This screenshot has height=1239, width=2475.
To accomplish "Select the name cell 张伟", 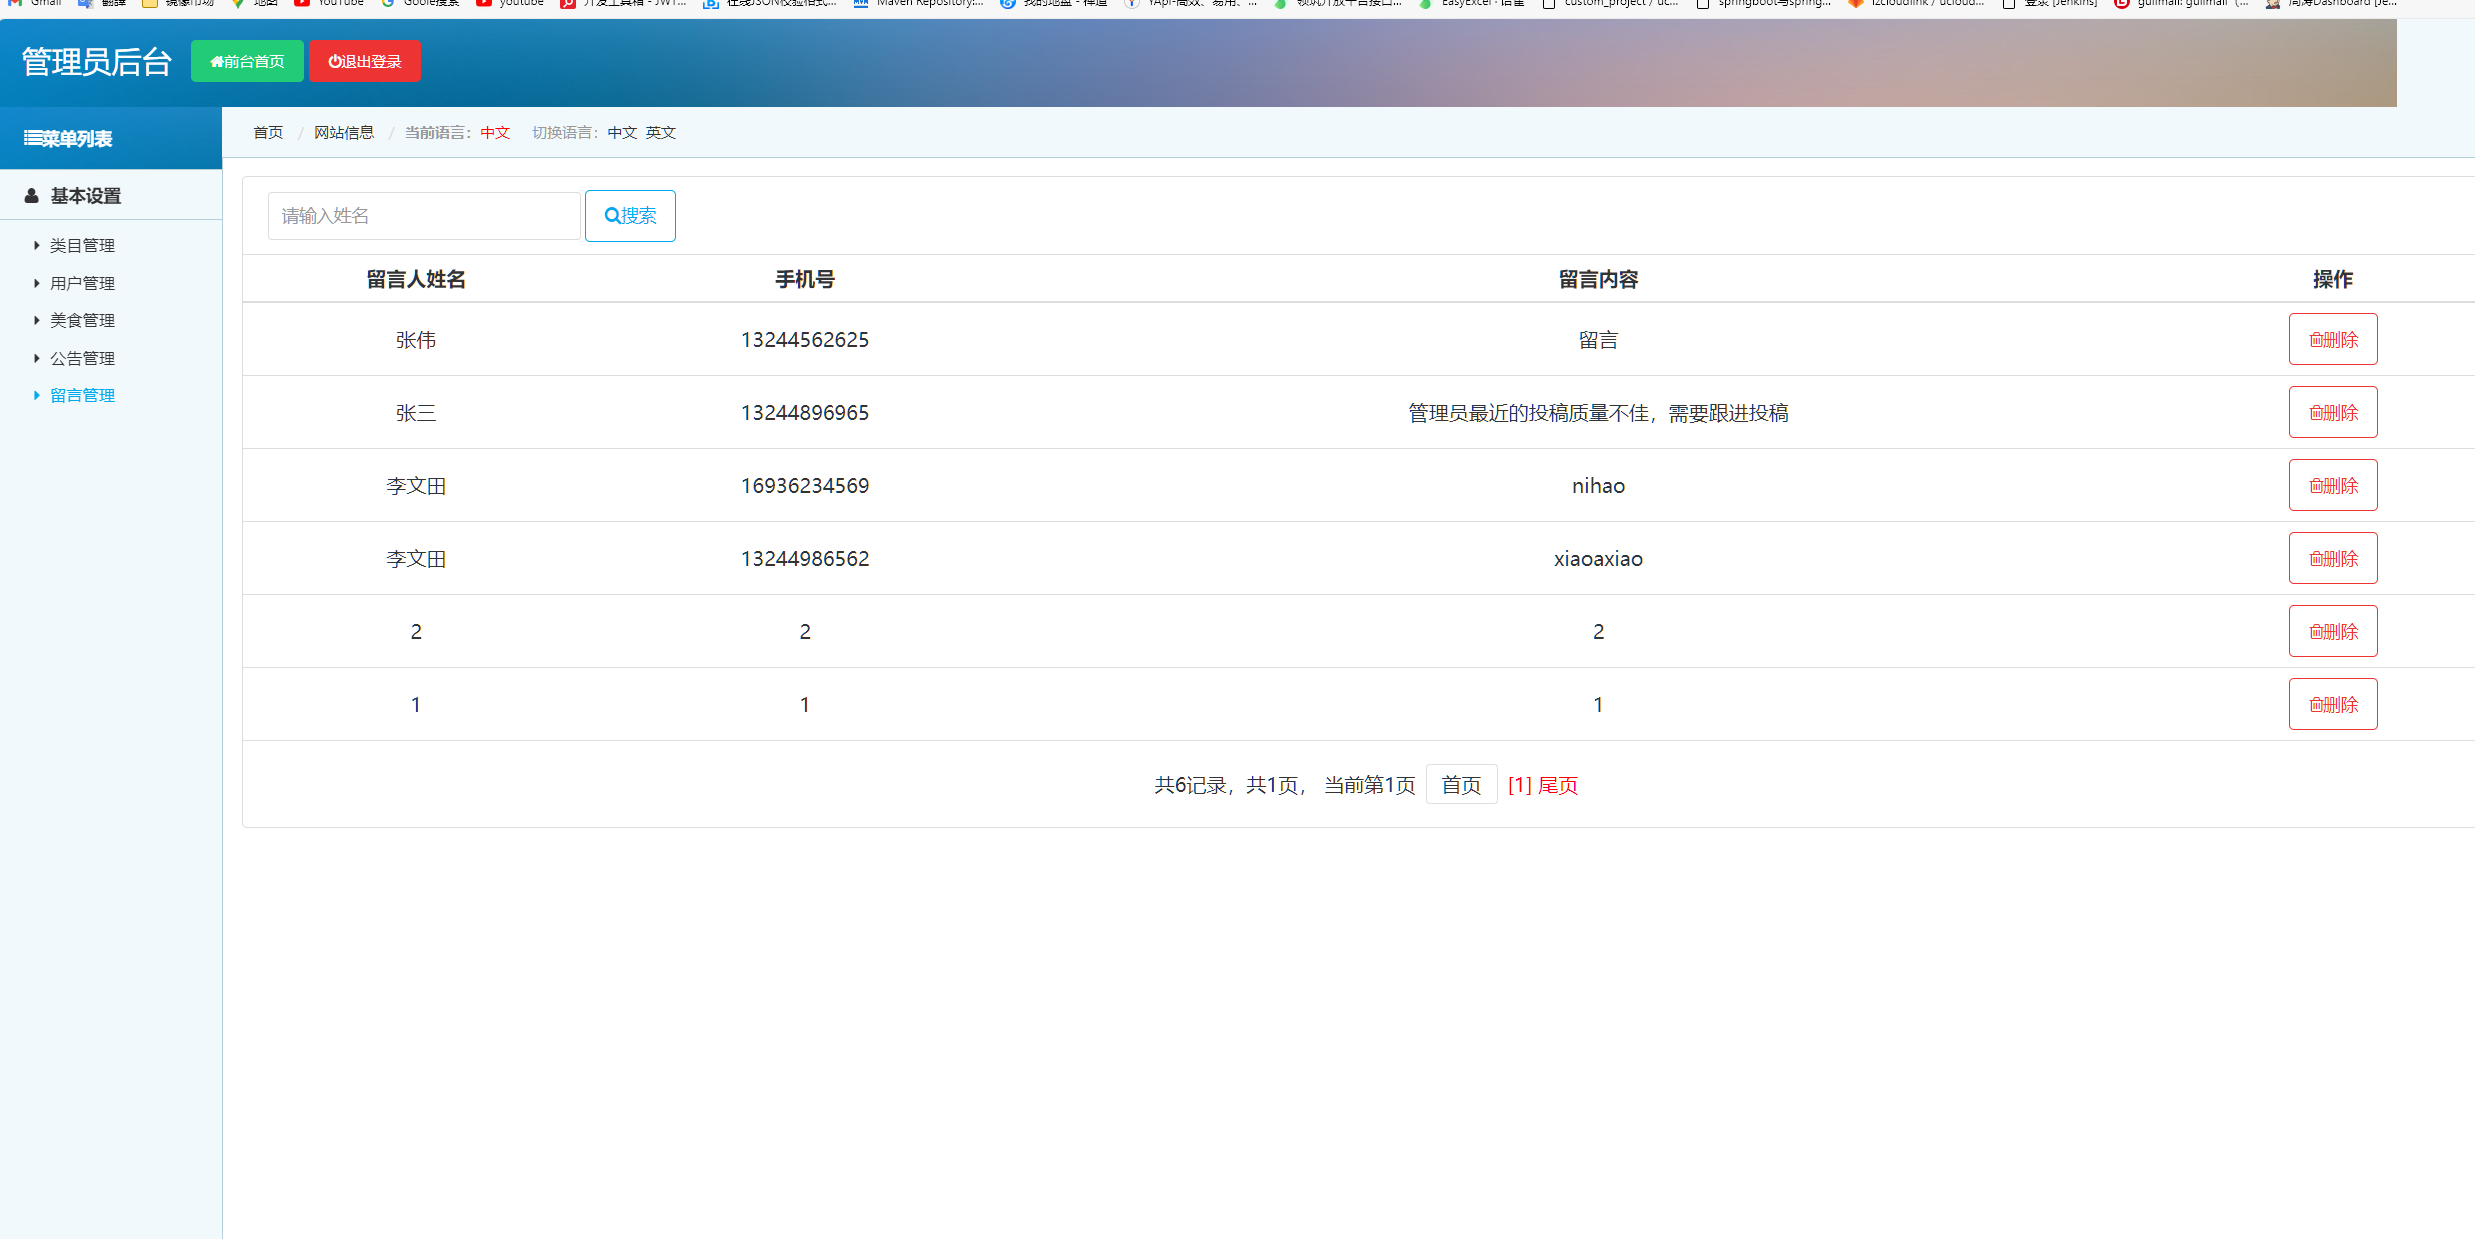I will tap(416, 340).
